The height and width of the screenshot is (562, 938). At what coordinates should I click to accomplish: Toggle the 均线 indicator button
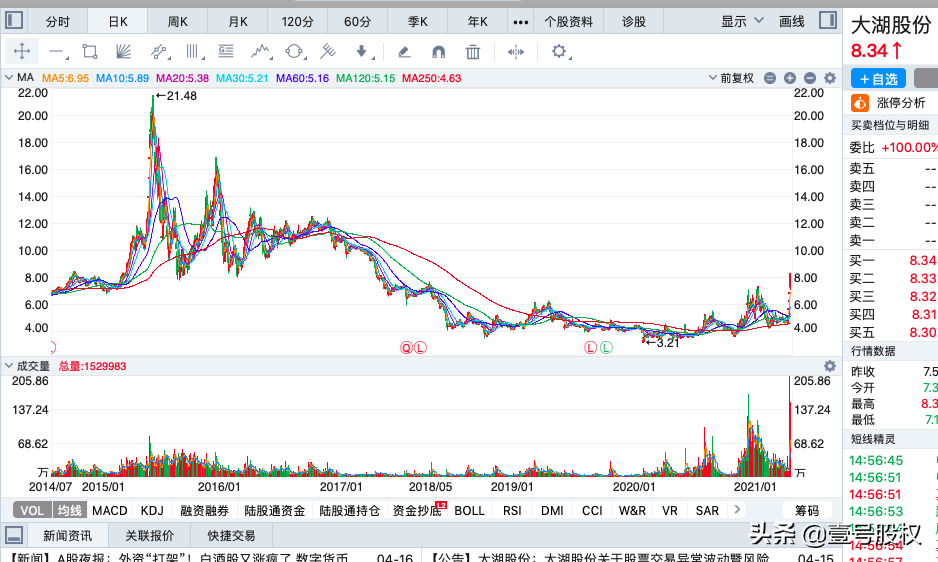69,511
